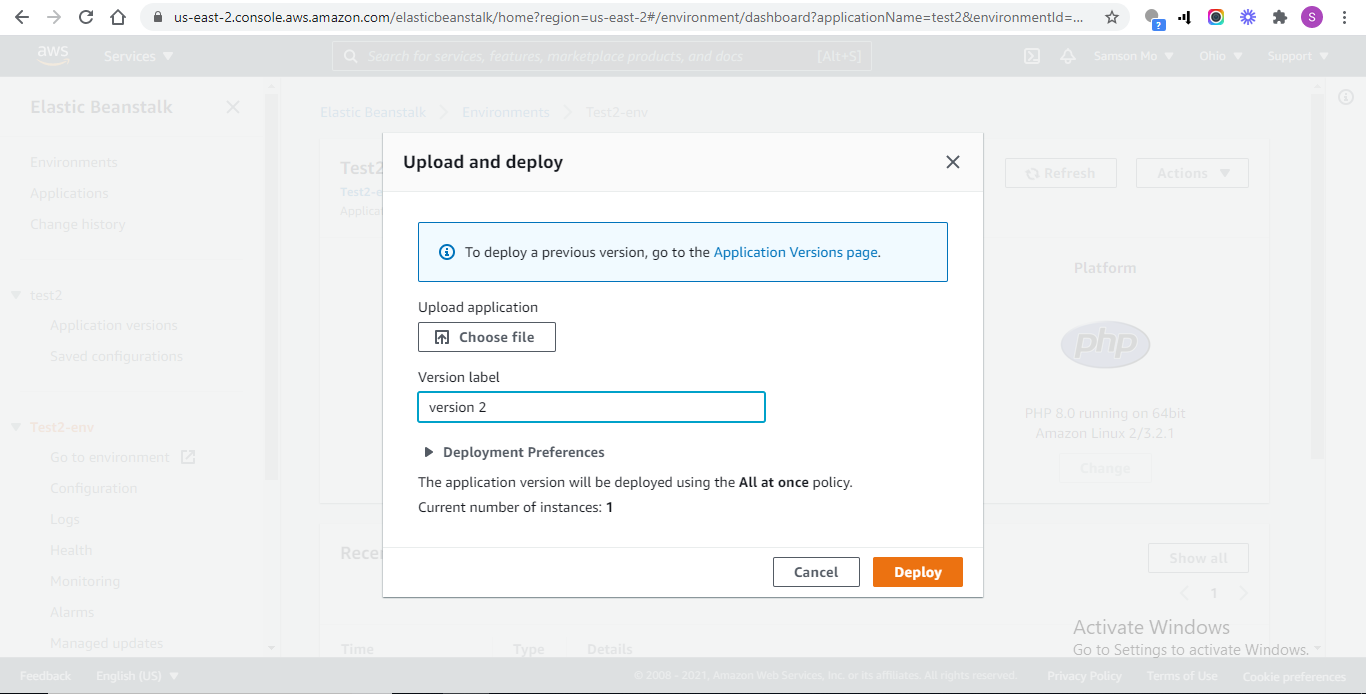The image size is (1366, 694).
Task: Expand Deployment Preferences
Action: tap(513, 452)
